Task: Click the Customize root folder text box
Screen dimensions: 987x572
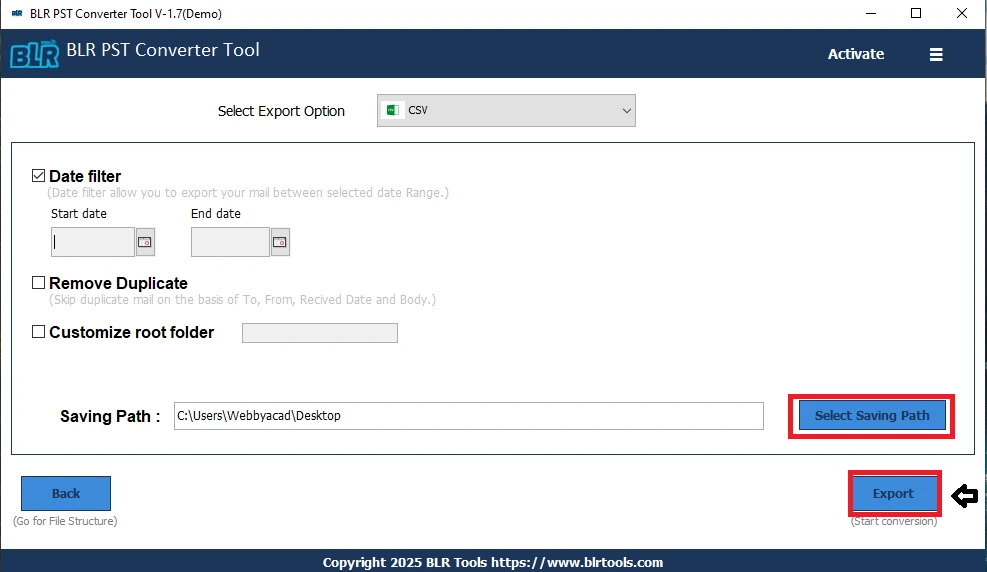Action: click(320, 333)
